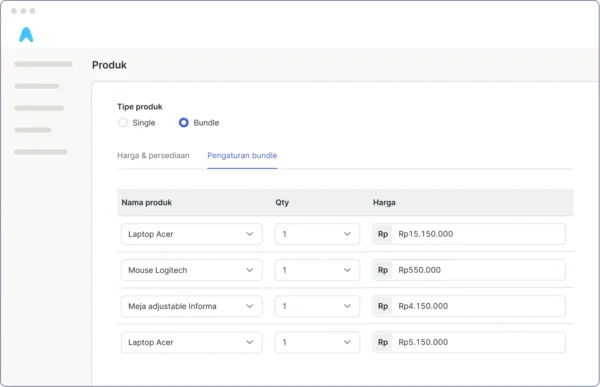This screenshot has height=387, width=600.
Task: Click the Rp15.150.000 price field
Action: pyautogui.click(x=469, y=234)
